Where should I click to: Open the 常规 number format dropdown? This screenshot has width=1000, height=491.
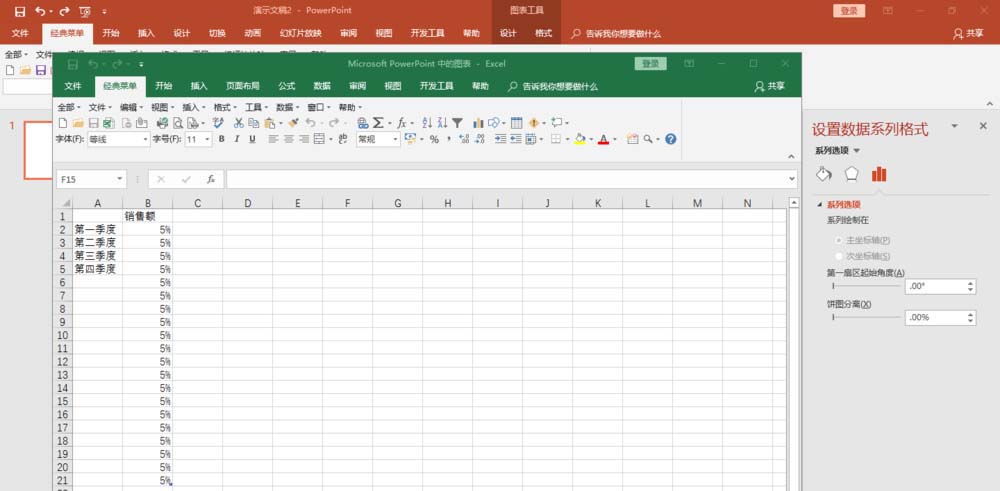click(395, 139)
